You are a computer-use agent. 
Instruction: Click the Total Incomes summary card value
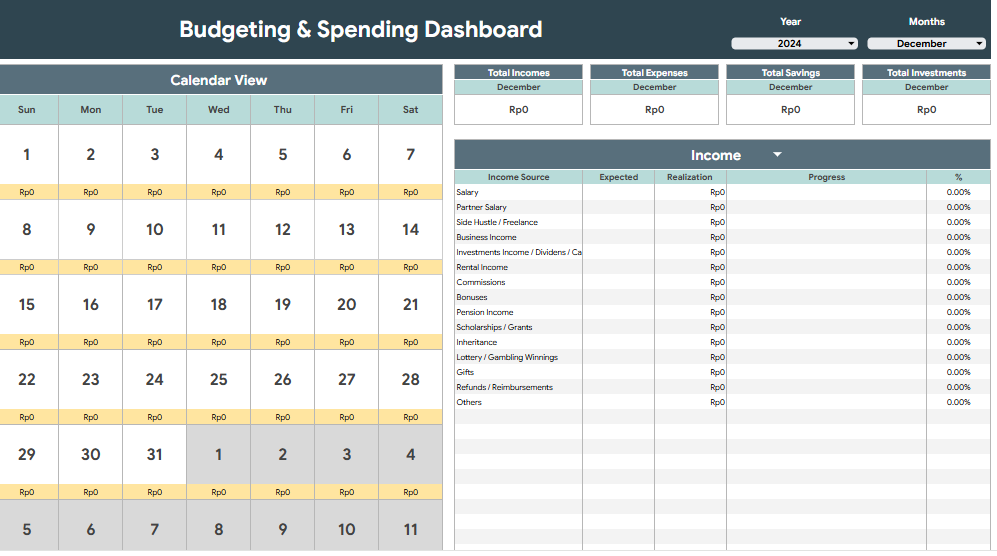point(518,110)
